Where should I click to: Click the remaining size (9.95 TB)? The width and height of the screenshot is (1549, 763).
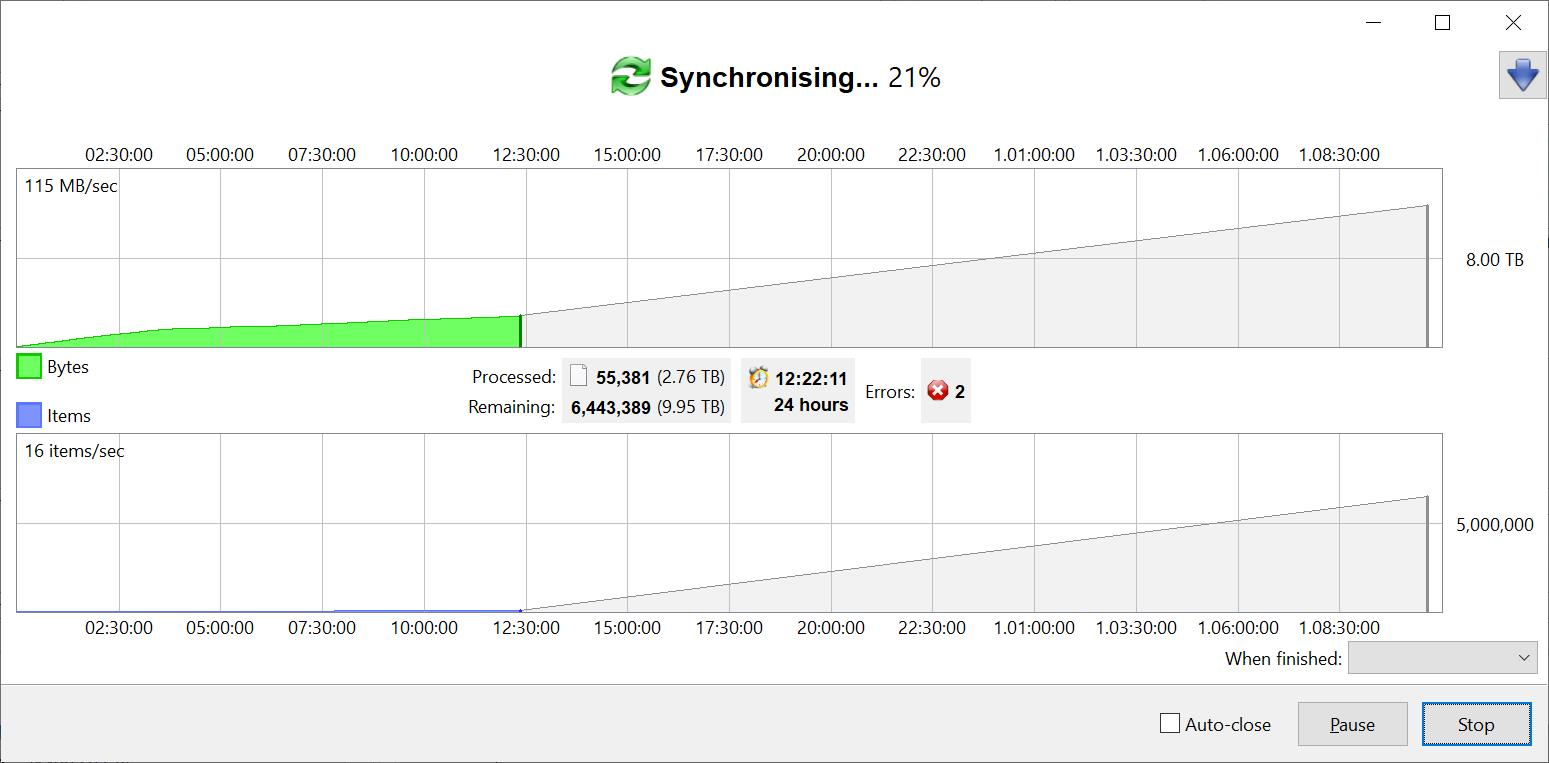691,408
